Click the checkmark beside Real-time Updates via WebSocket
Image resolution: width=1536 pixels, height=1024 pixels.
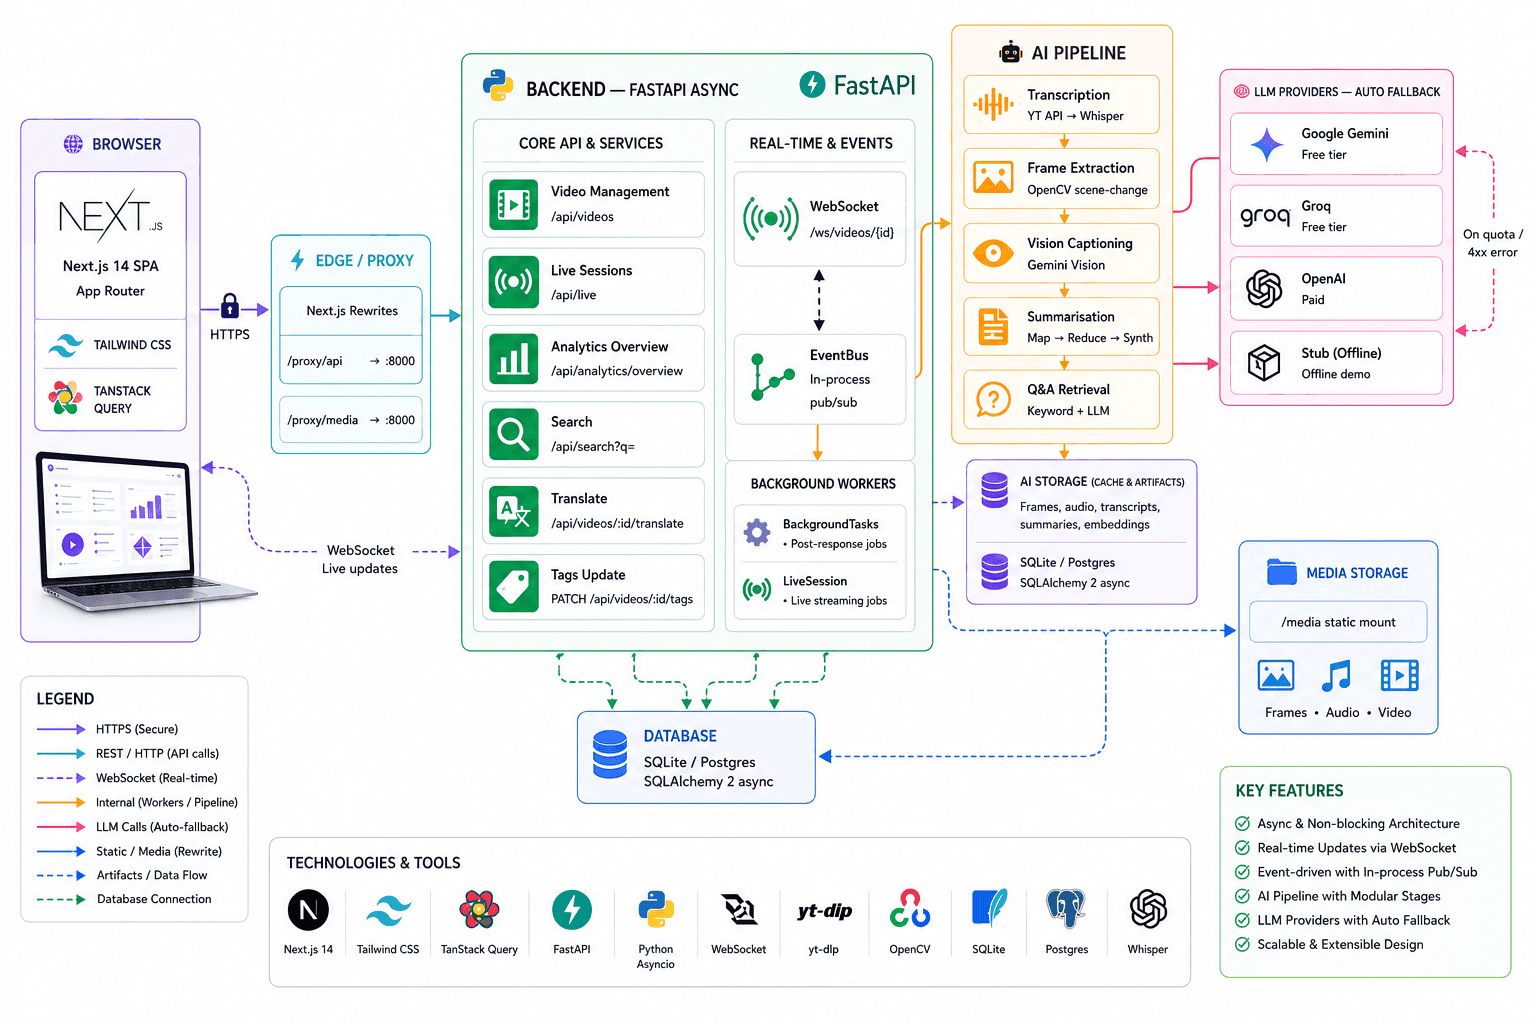click(x=1242, y=848)
